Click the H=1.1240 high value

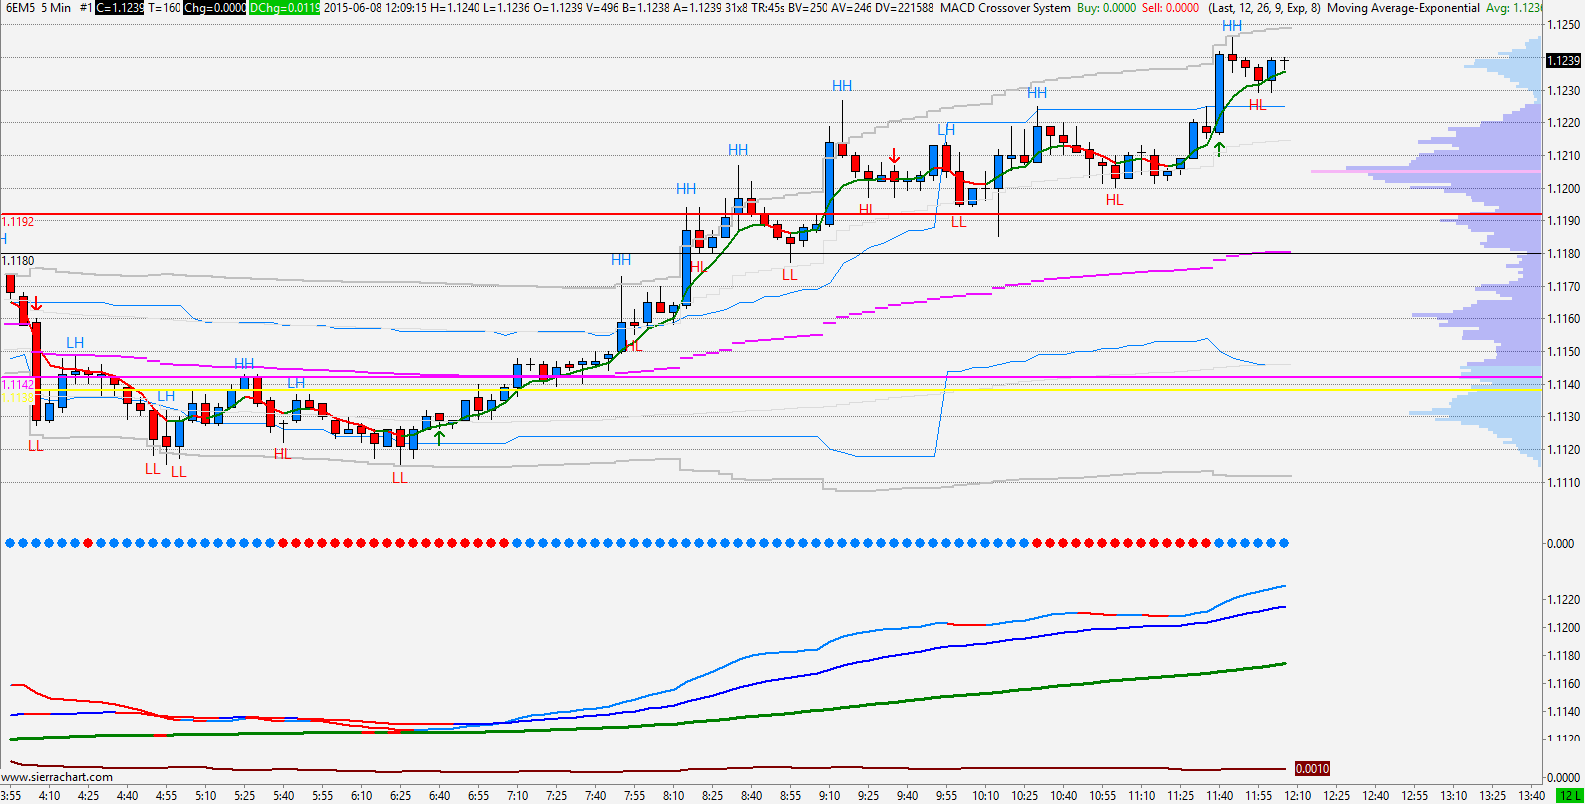pyautogui.click(x=456, y=8)
